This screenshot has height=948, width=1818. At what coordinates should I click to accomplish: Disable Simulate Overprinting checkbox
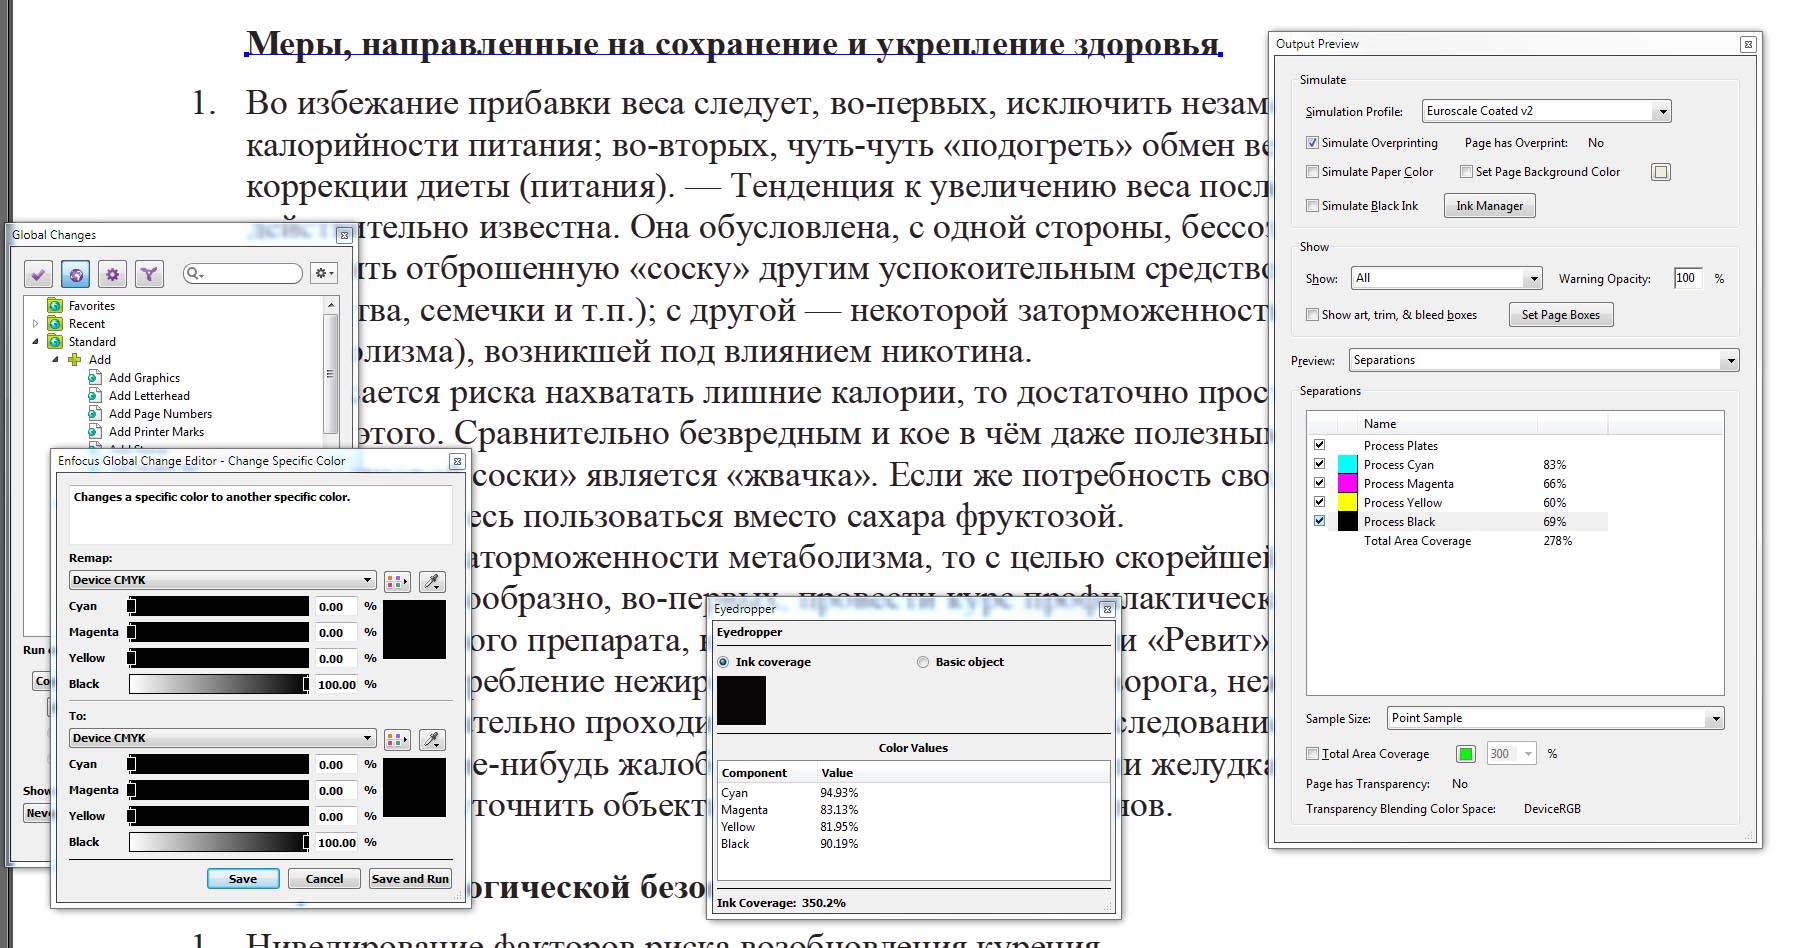pyautogui.click(x=1312, y=143)
